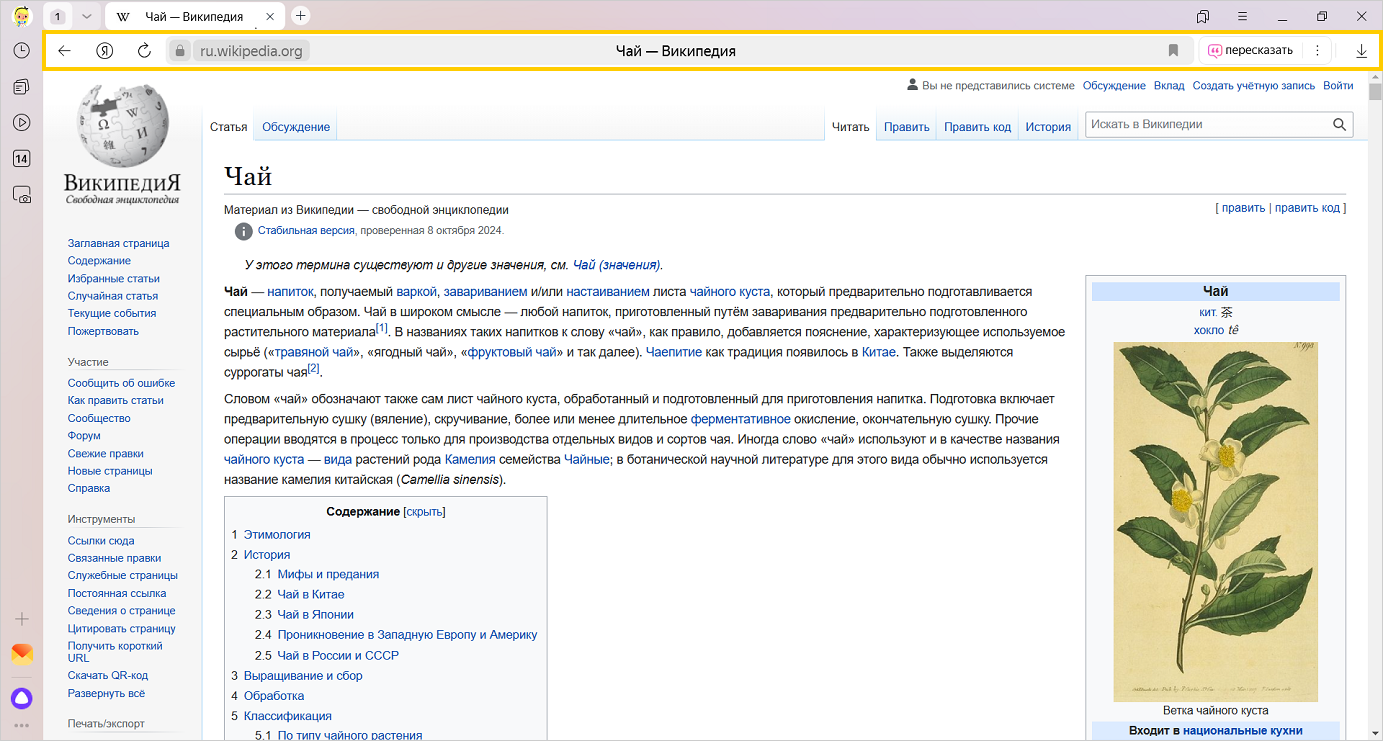The width and height of the screenshot is (1383, 741).
Task: Open a new tab with plus button
Action: [x=300, y=16]
